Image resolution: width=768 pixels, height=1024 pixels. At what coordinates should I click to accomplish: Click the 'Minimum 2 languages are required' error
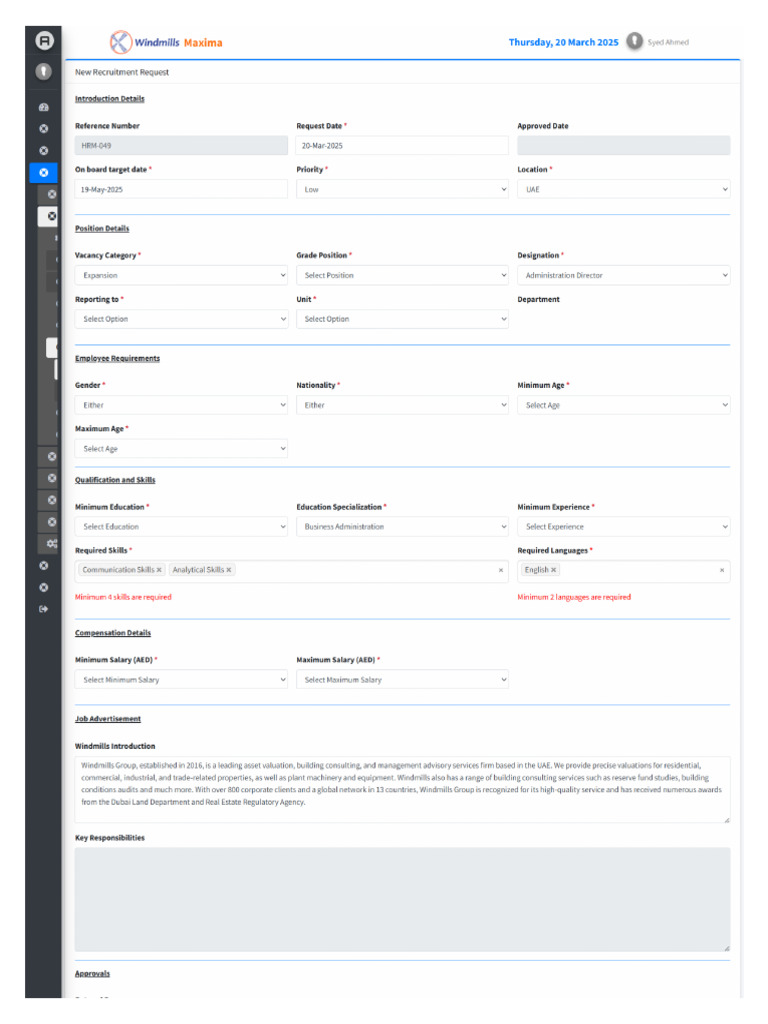[x=574, y=597]
